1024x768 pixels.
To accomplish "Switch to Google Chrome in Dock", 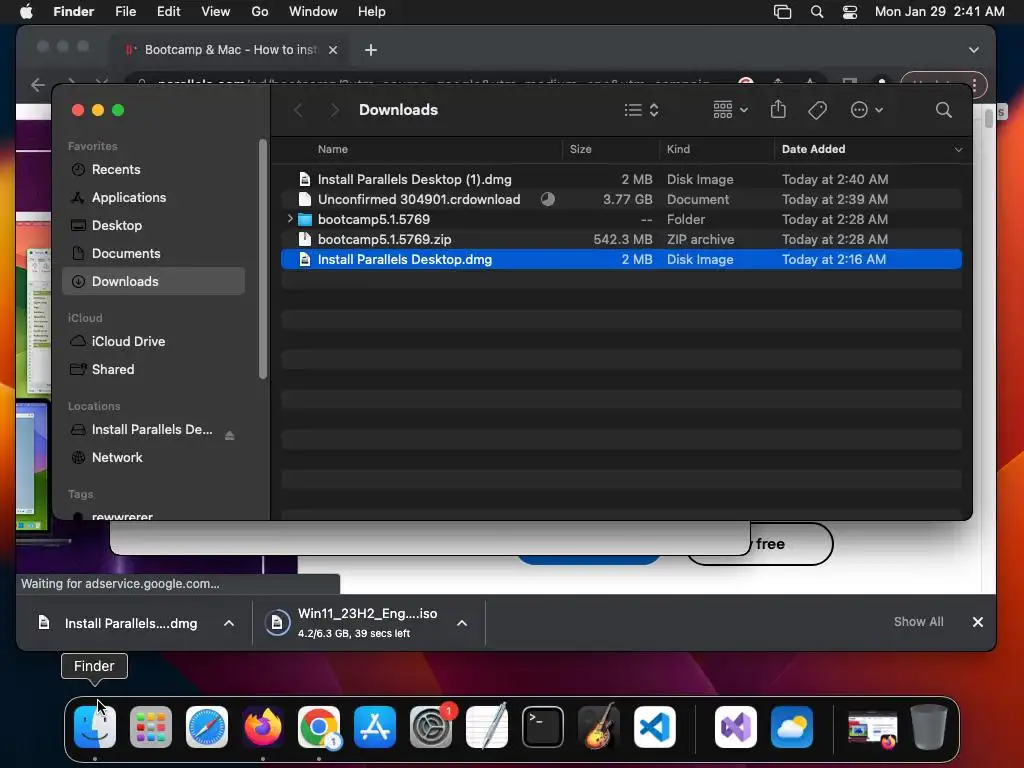I will point(319,727).
